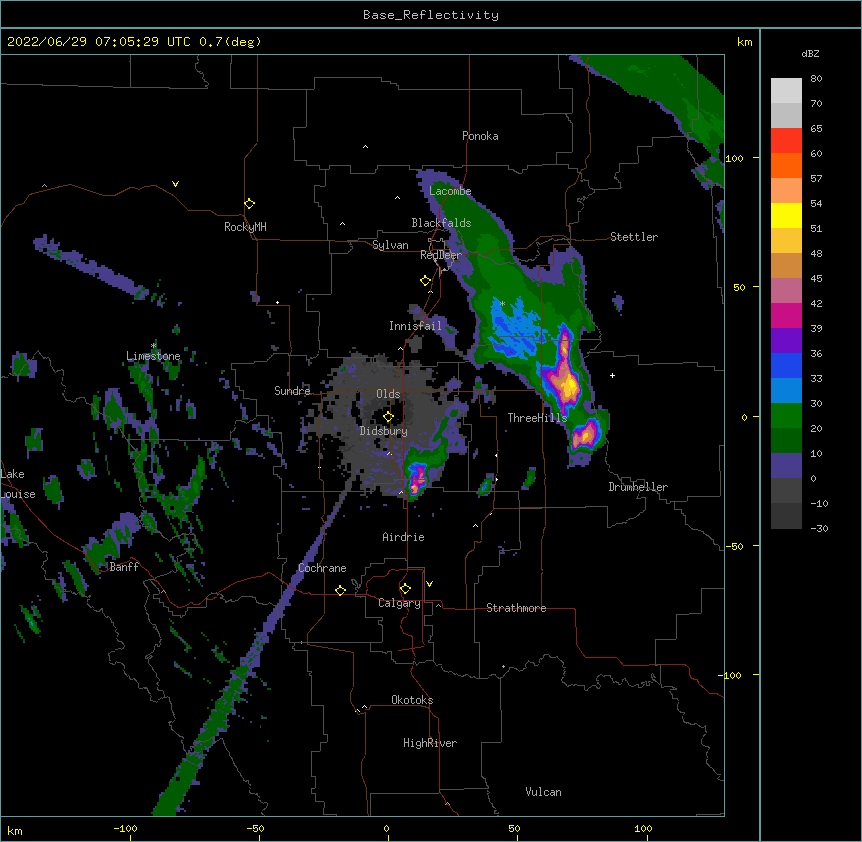
Task: Select the light gray 80 dBZ legend color
Action: click(786, 91)
